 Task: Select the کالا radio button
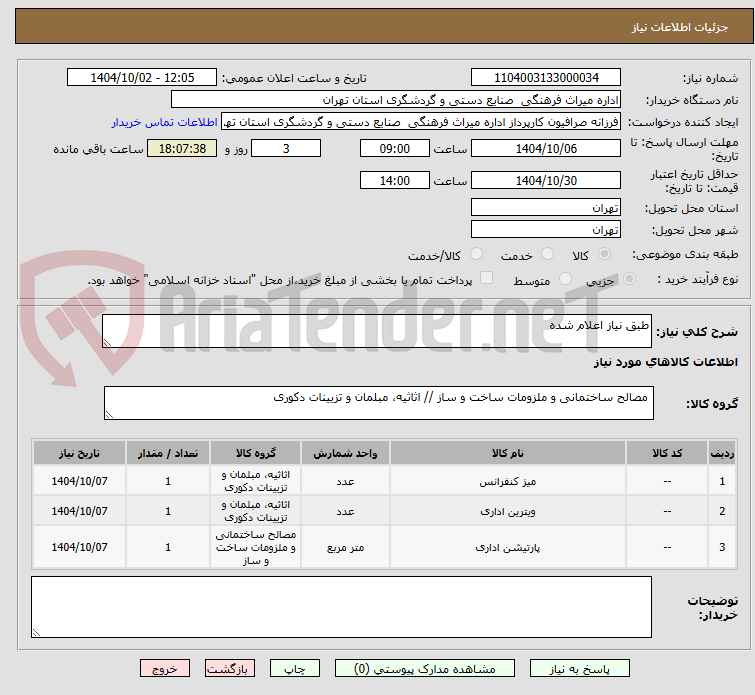click(x=604, y=253)
